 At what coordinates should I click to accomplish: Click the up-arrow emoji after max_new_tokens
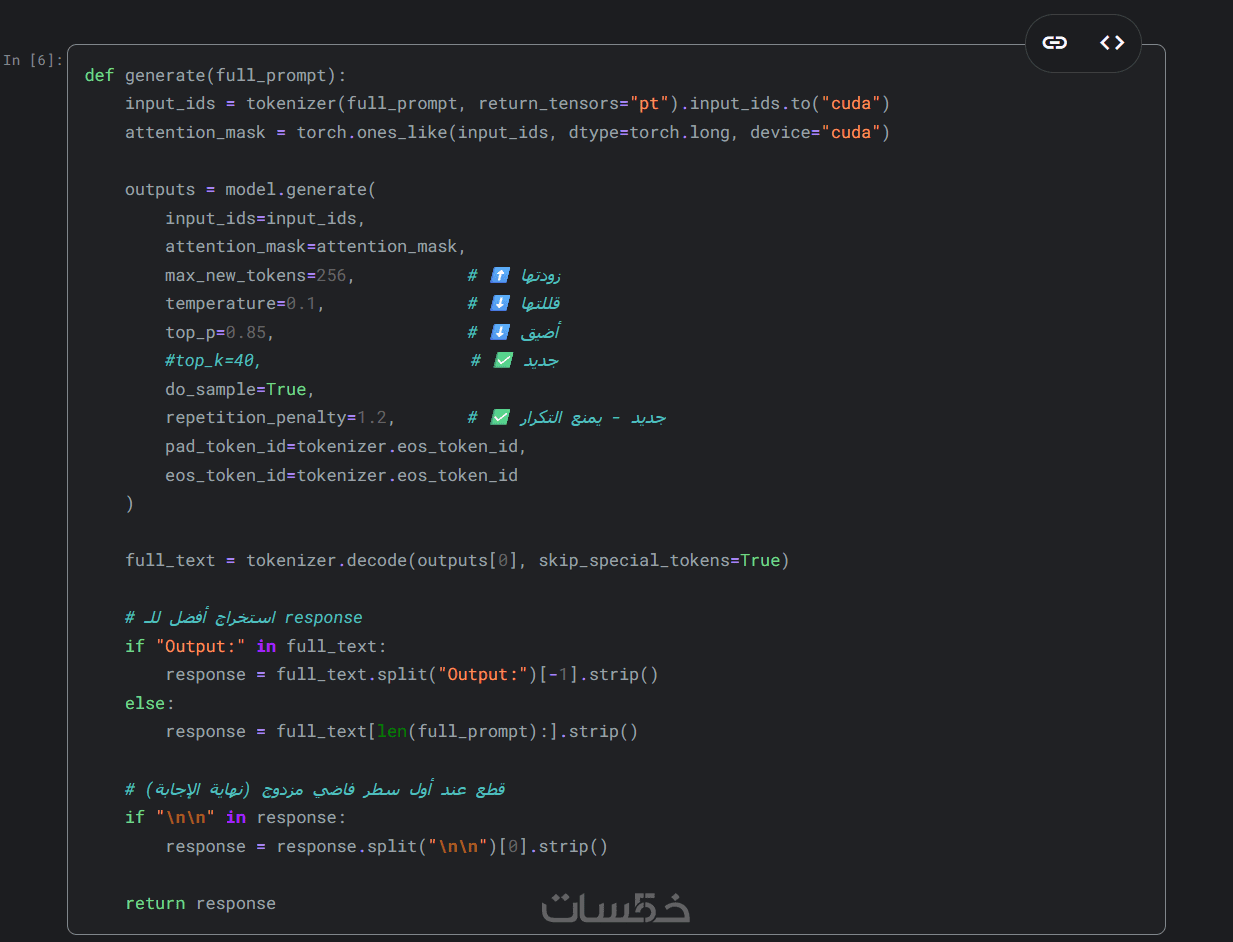coord(499,275)
